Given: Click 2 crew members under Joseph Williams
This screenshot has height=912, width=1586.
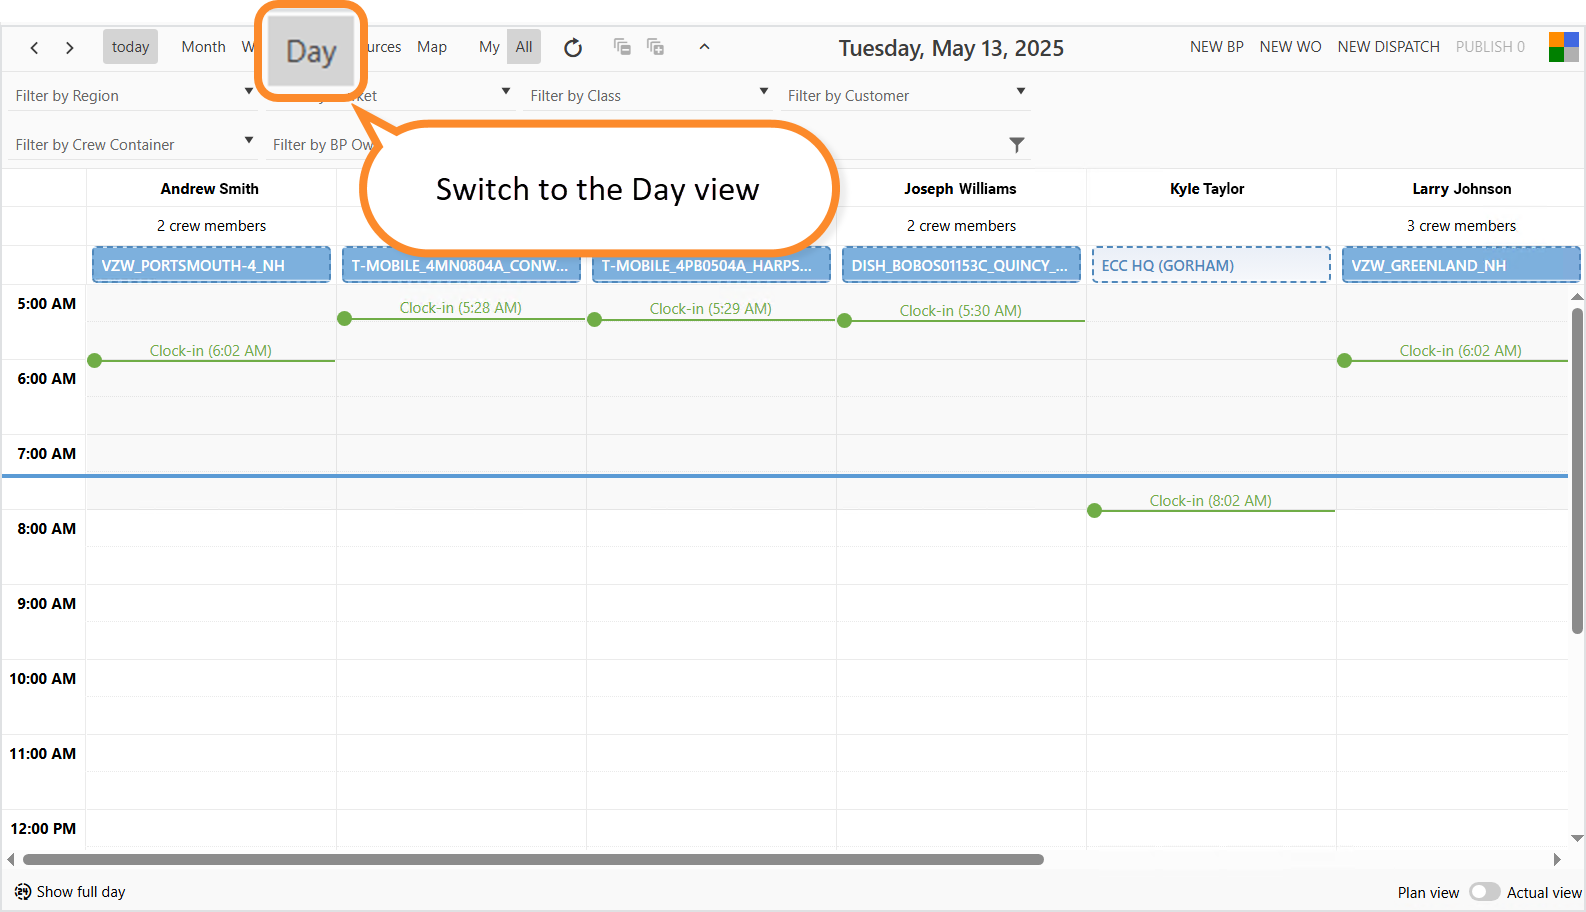Looking at the screenshot, I should pos(961,226).
